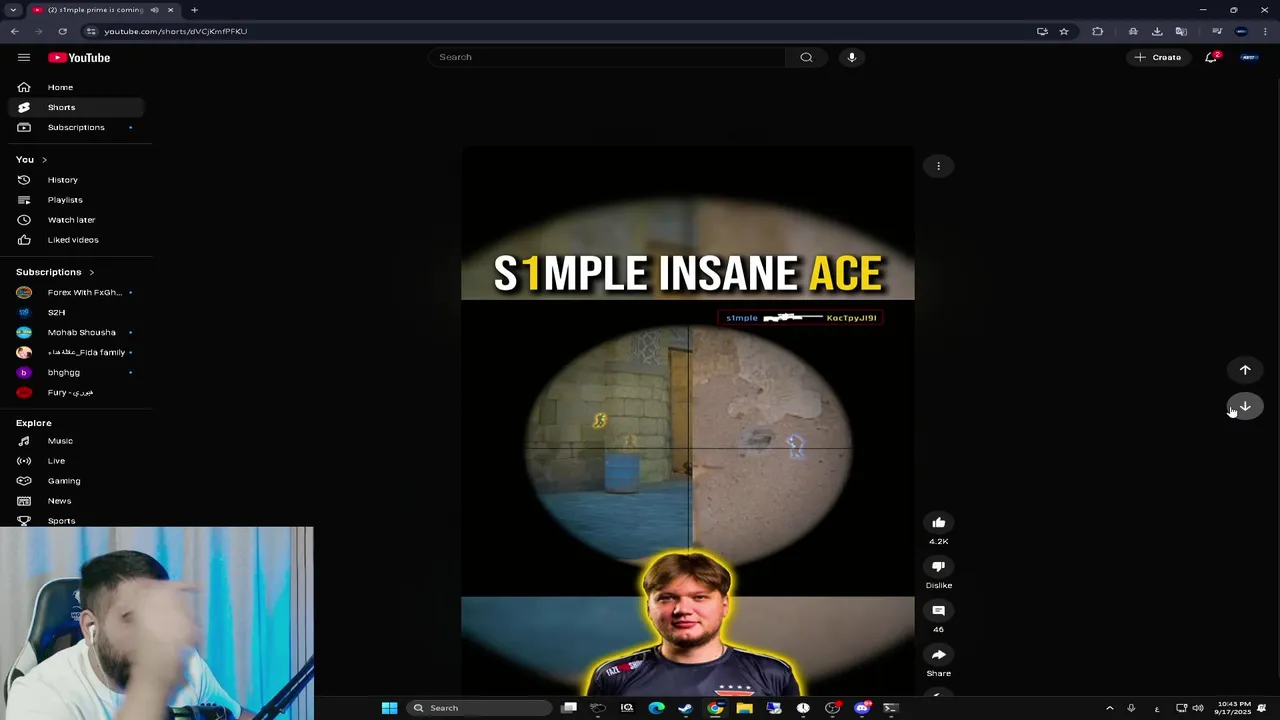This screenshot has height=720, width=1280.
Task: Focus the YouTube search box
Action: [x=608, y=57]
